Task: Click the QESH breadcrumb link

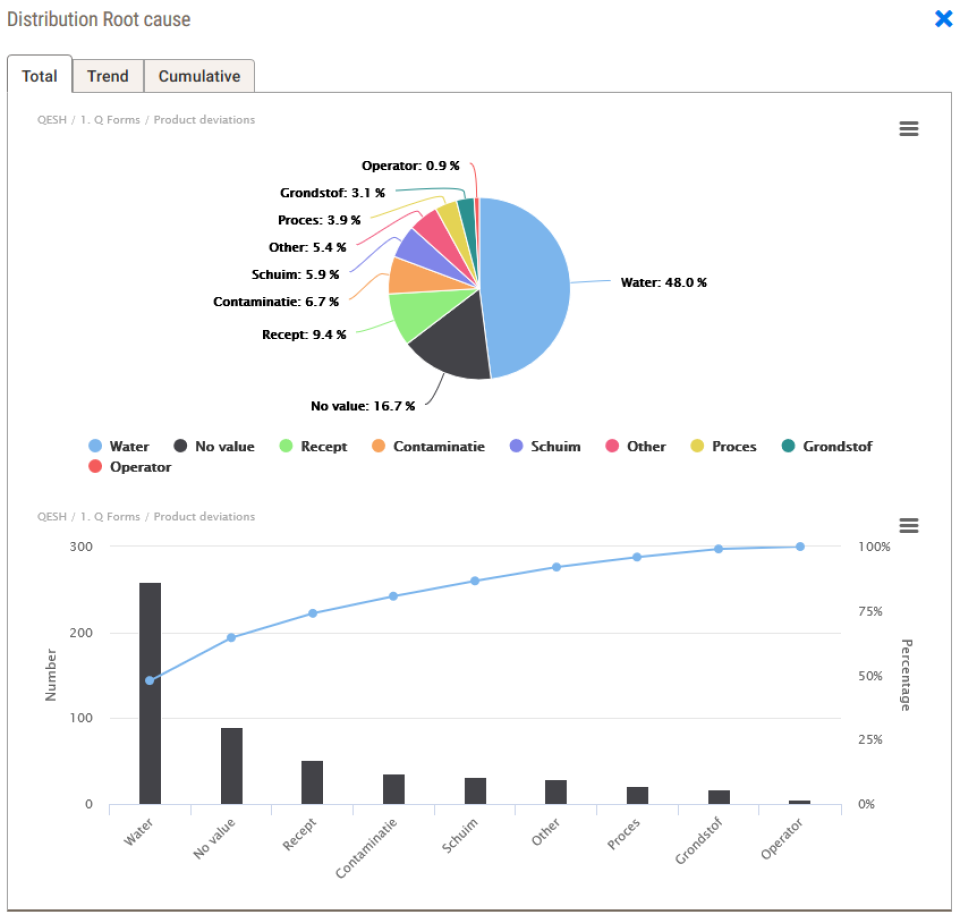Action: coord(51,119)
